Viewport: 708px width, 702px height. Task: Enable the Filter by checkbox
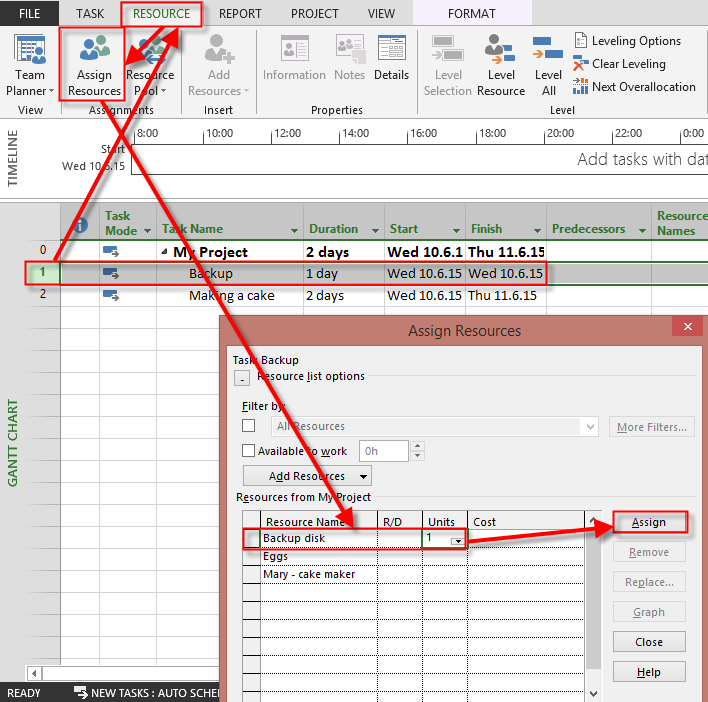pyautogui.click(x=249, y=427)
